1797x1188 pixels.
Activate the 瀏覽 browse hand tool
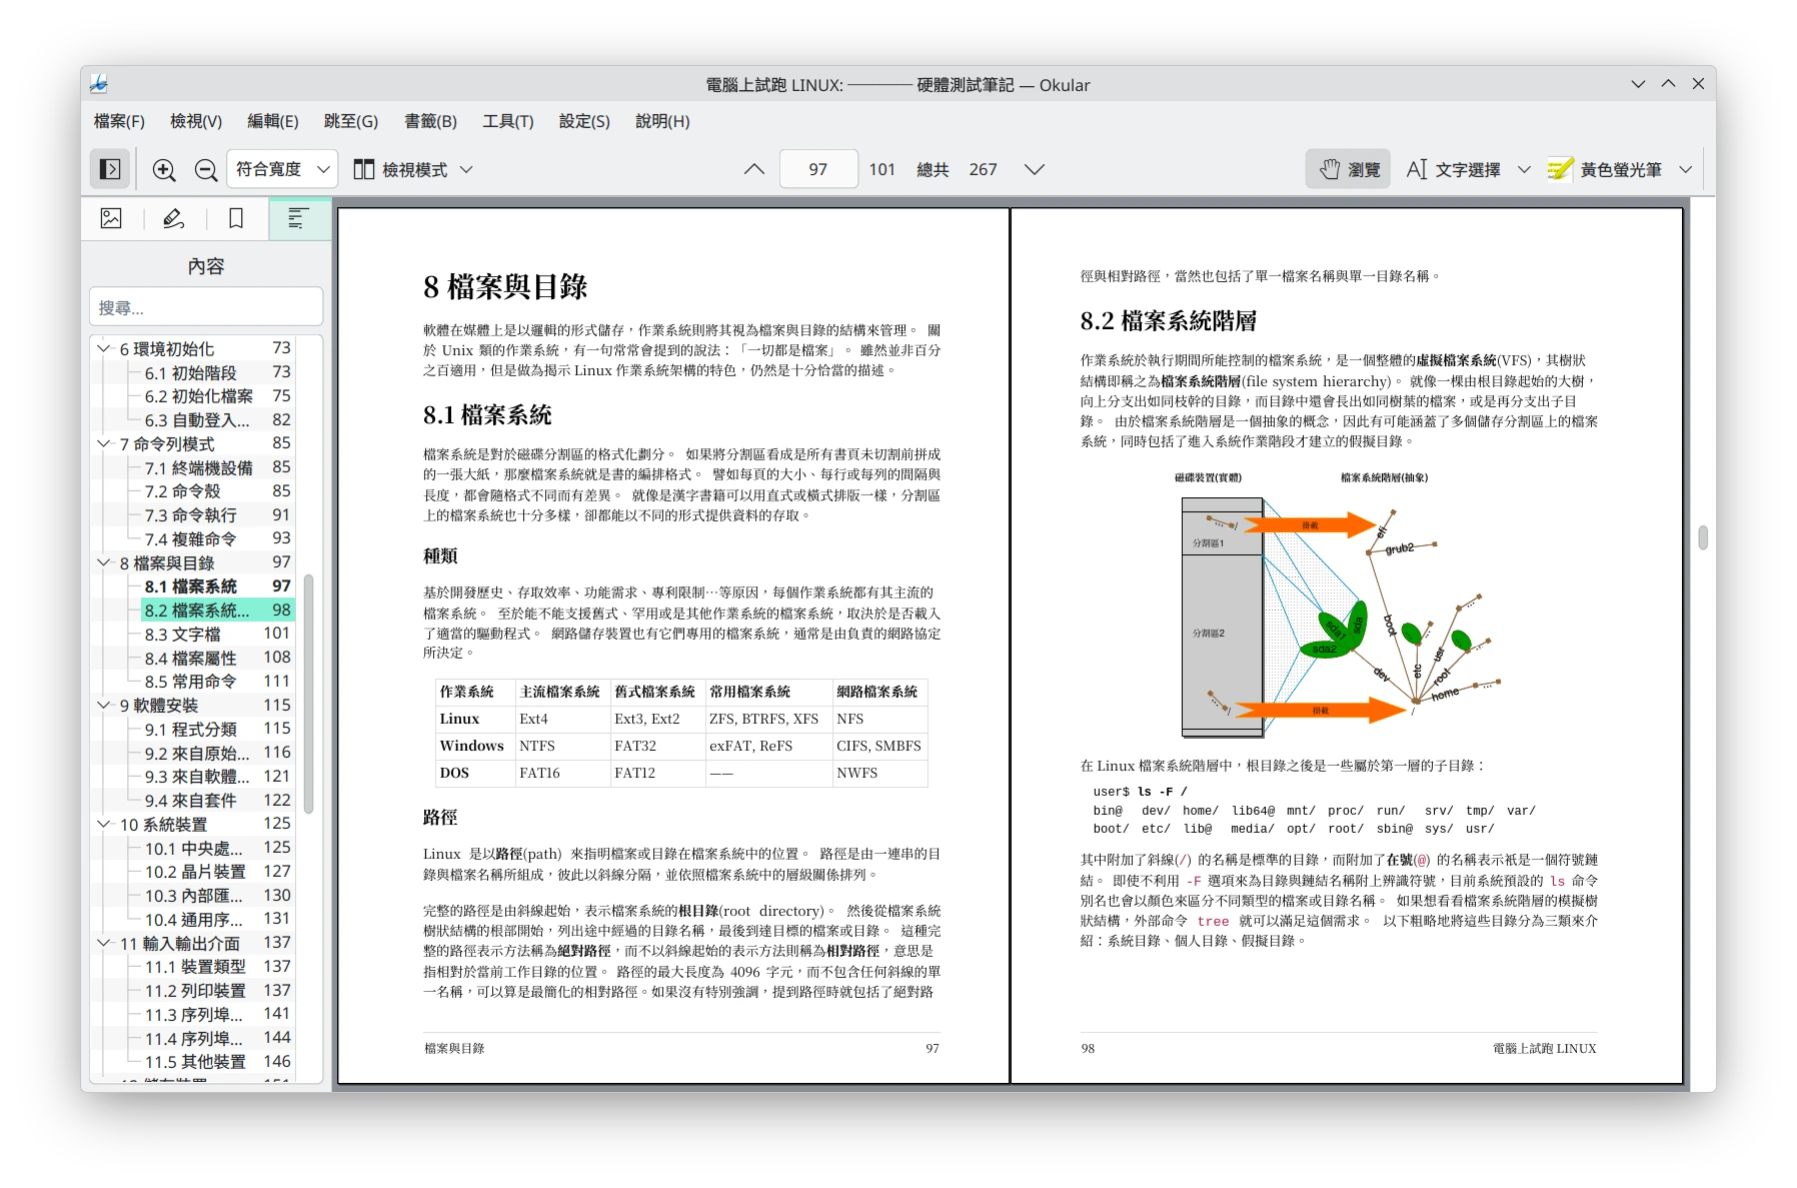[1348, 170]
